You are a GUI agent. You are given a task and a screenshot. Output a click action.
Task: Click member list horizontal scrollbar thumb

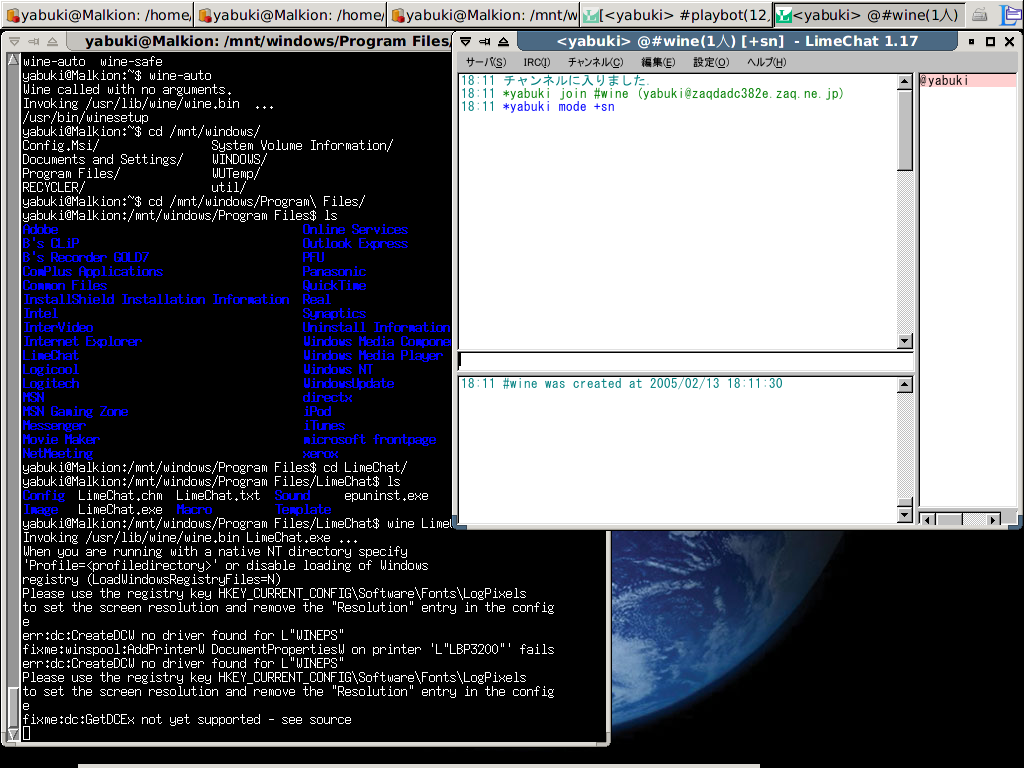[x=949, y=520]
